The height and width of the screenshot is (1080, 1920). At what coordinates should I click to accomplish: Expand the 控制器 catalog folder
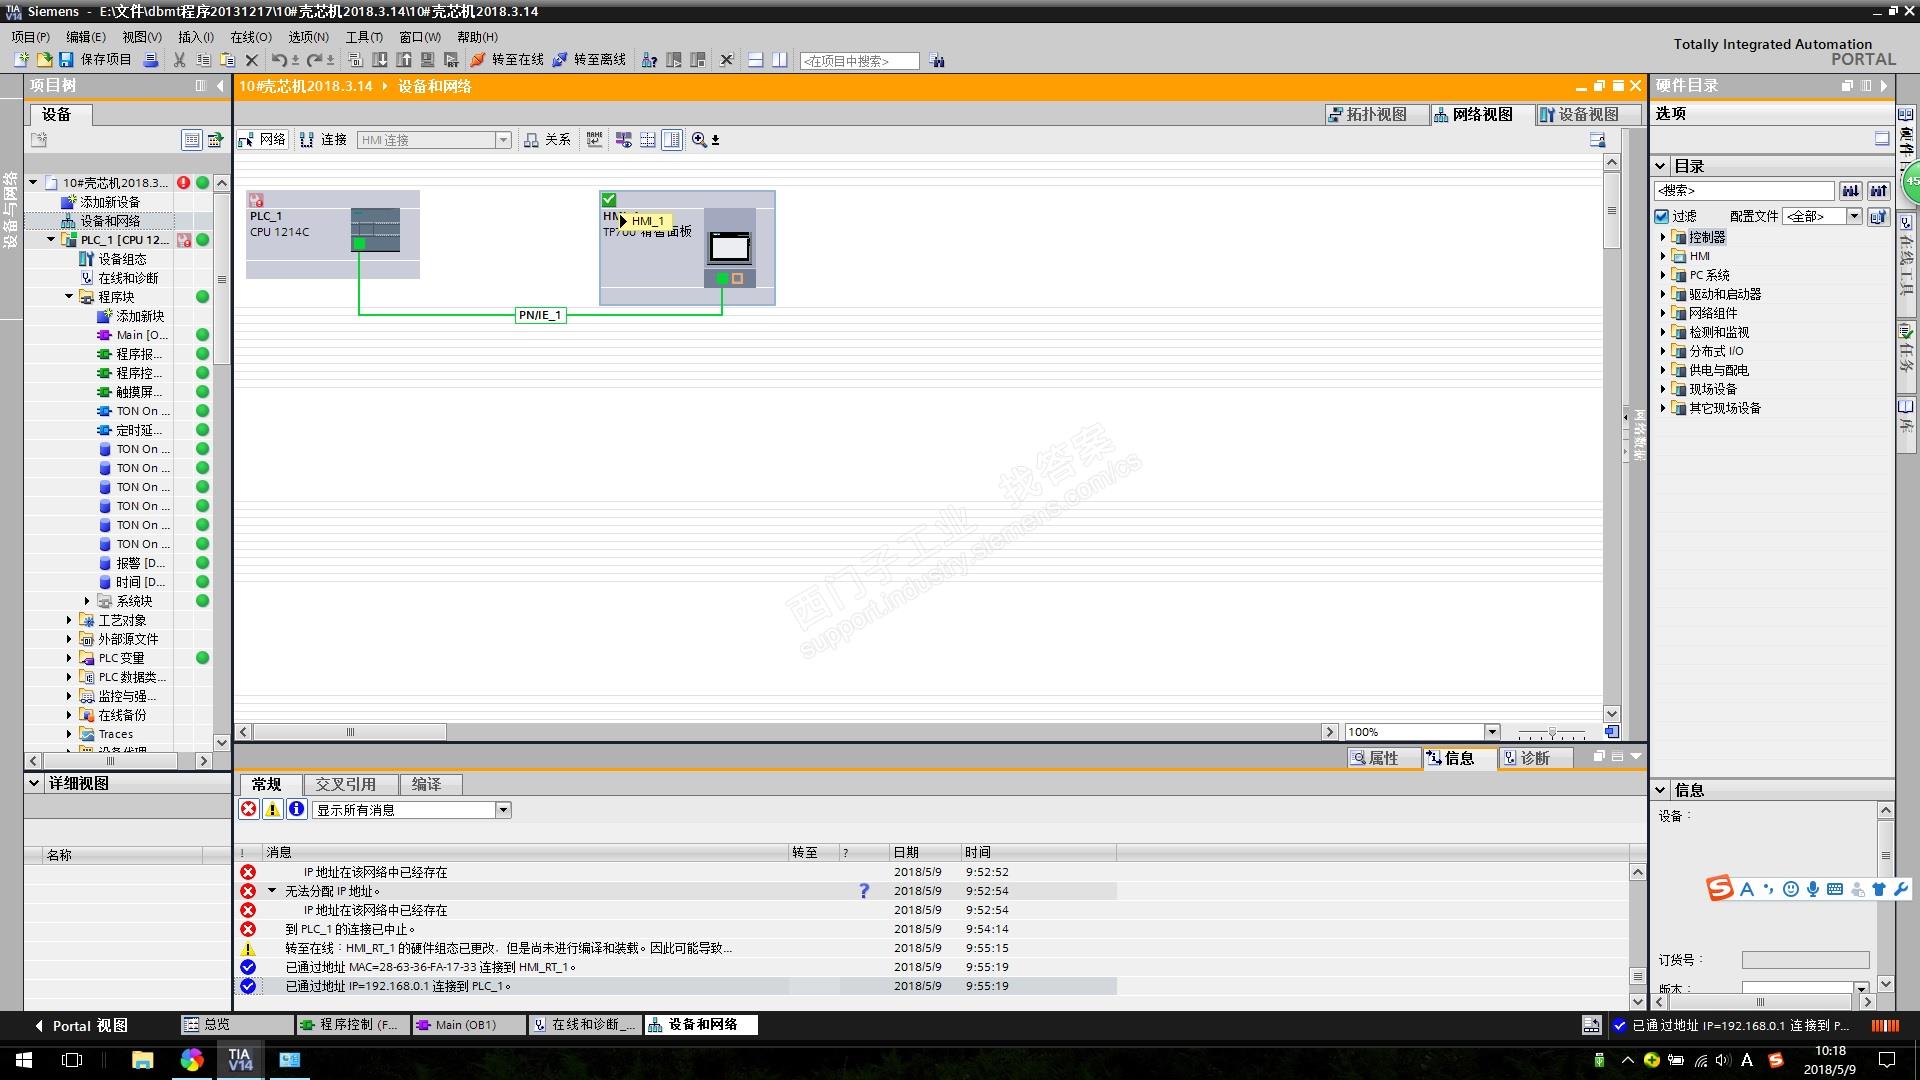1663,237
